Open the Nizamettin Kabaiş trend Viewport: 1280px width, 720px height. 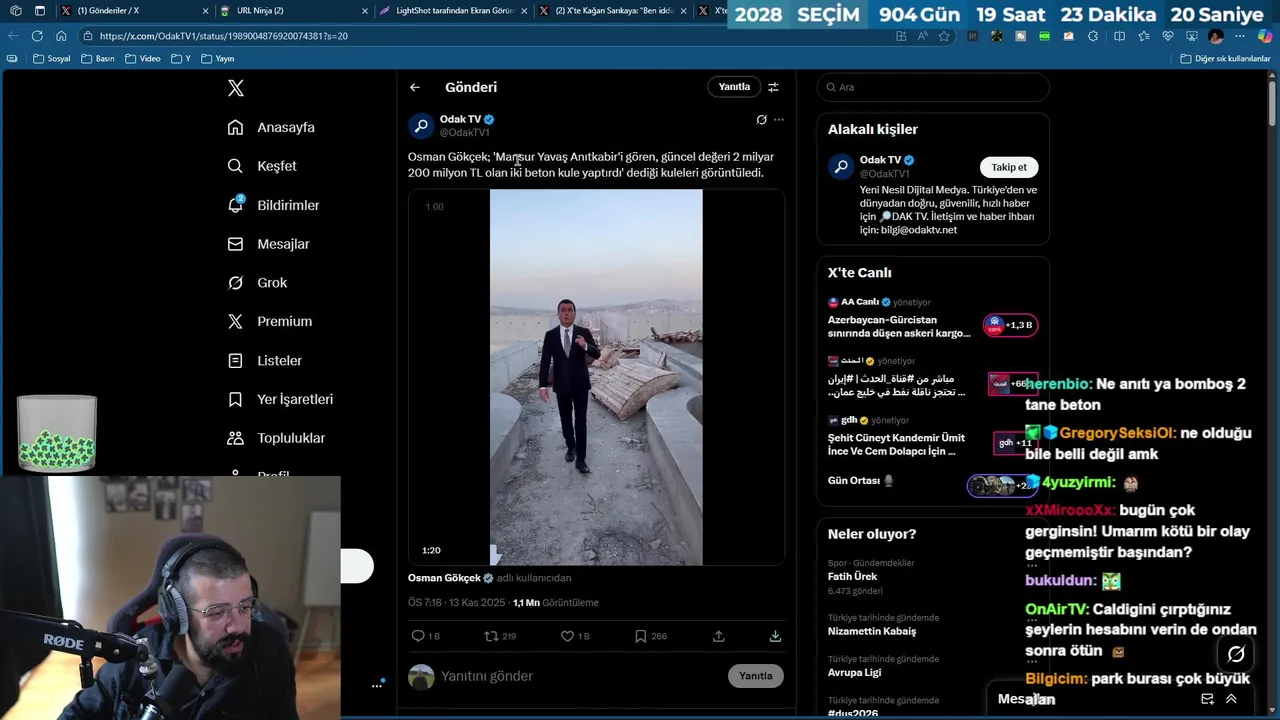932,625
